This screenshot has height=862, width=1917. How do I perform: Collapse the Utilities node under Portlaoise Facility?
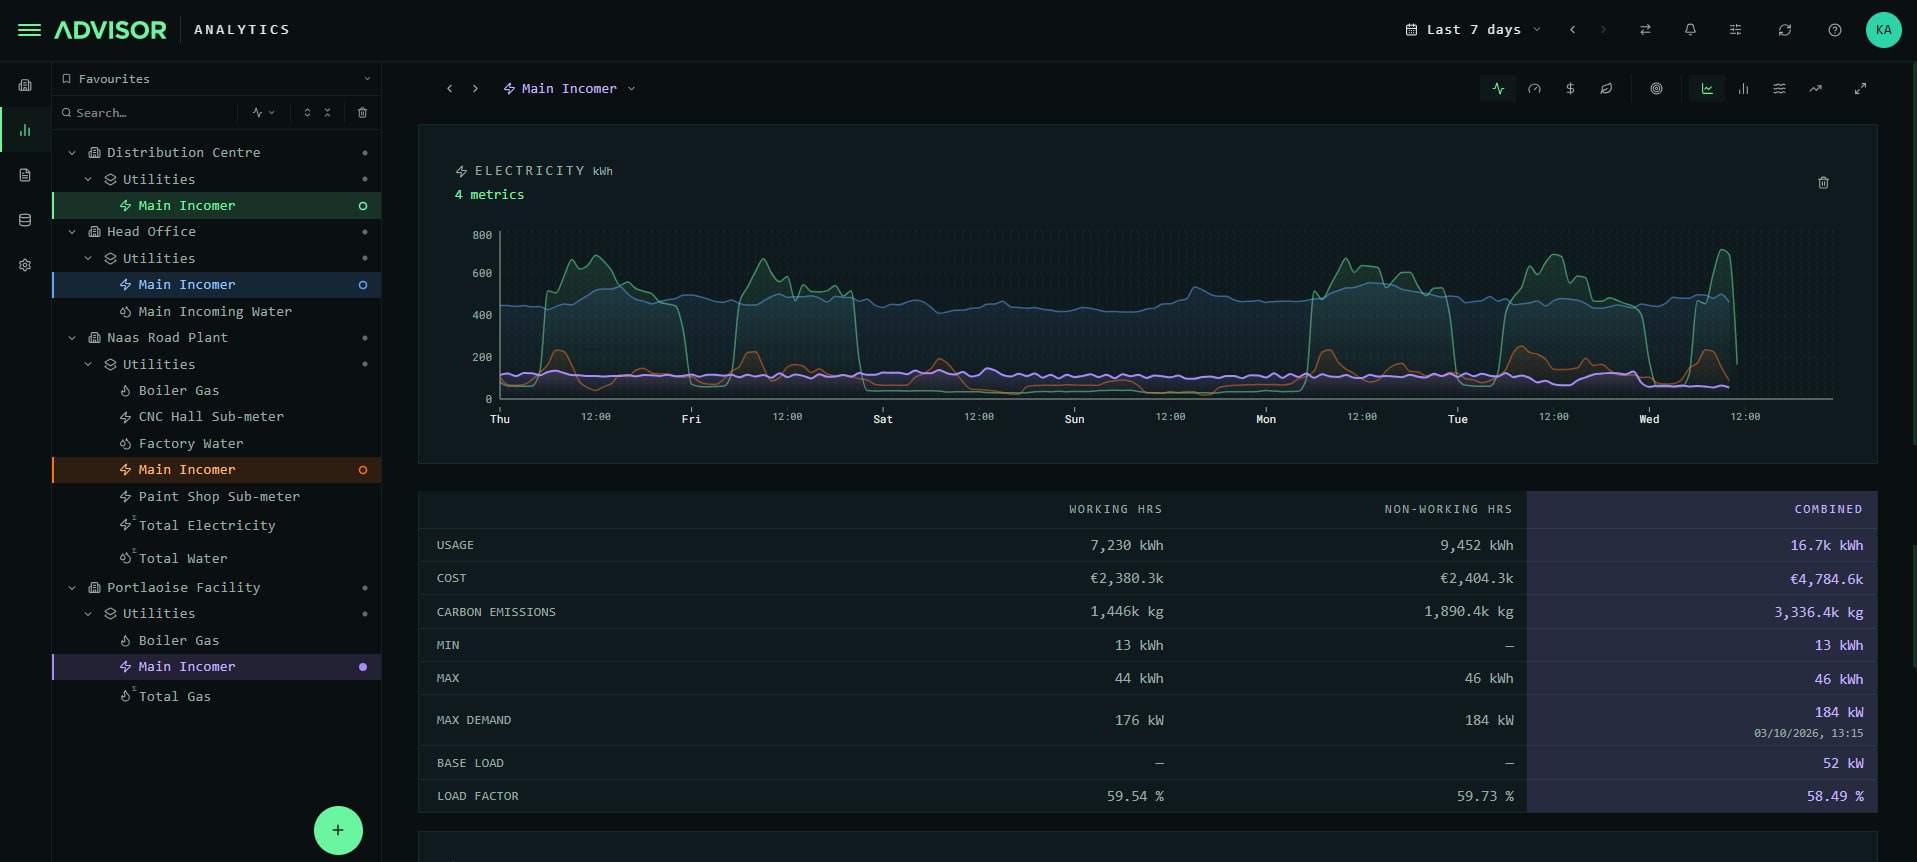point(88,614)
